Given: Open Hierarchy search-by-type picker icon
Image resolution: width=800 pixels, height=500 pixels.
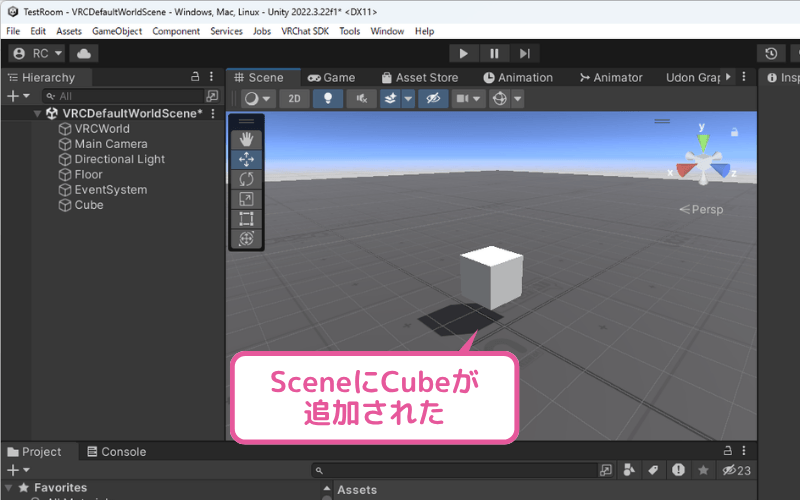Looking at the screenshot, I should click(212, 96).
